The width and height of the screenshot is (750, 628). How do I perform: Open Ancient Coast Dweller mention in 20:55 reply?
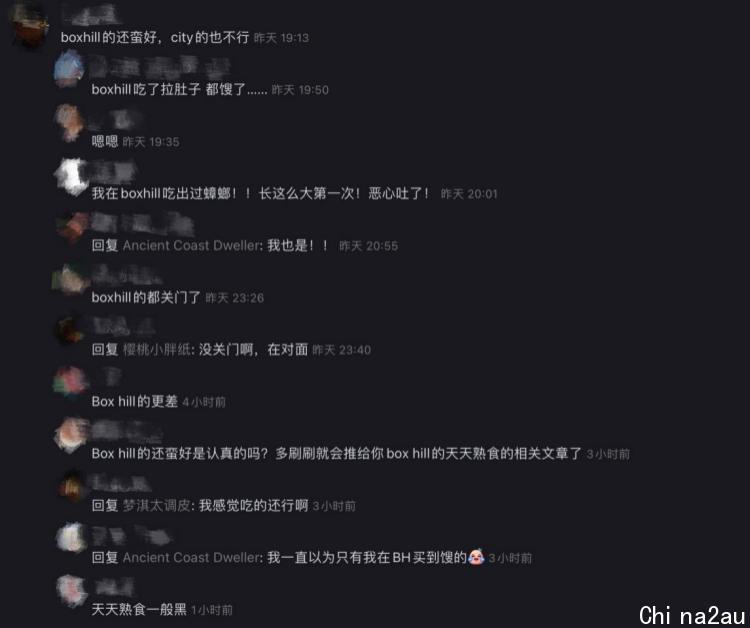[x=193, y=246]
